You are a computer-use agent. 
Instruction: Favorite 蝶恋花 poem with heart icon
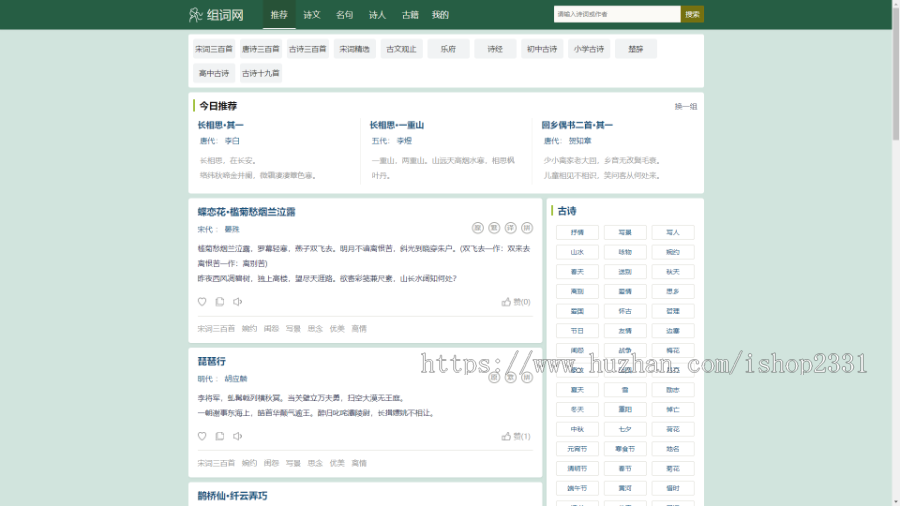[x=202, y=302]
